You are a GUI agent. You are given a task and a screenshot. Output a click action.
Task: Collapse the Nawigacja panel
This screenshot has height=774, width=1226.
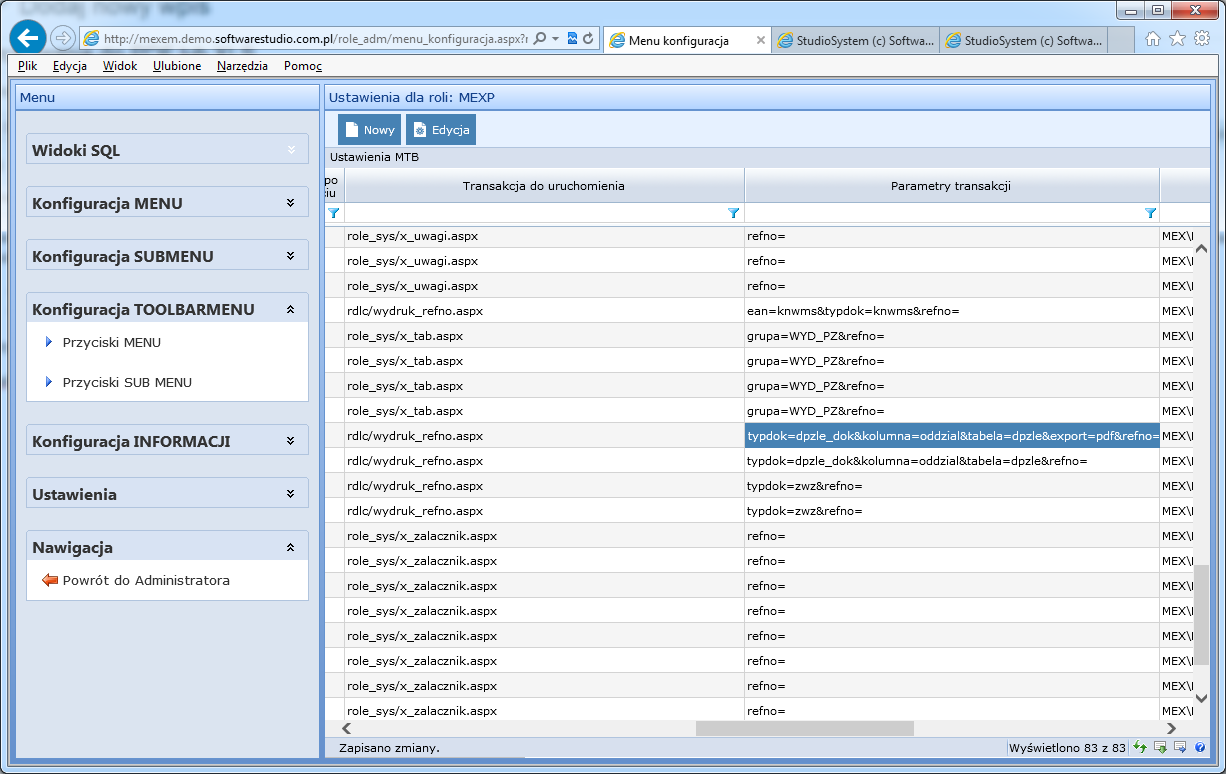291,547
